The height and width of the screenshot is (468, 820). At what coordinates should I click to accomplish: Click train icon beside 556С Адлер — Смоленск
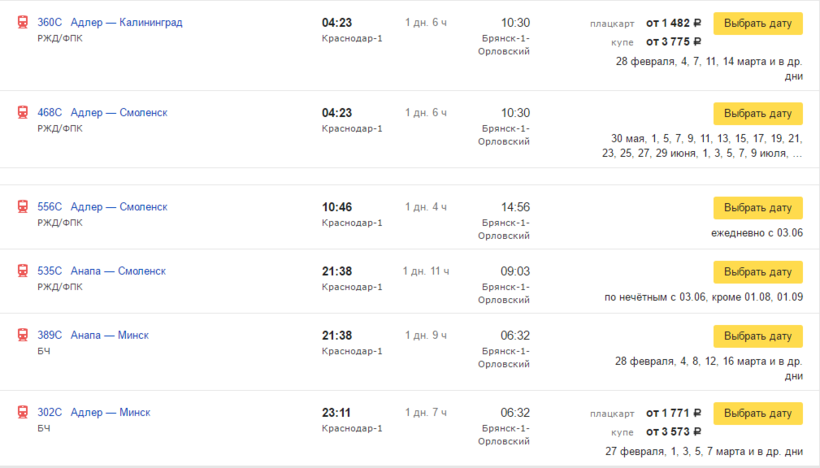(x=23, y=207)
